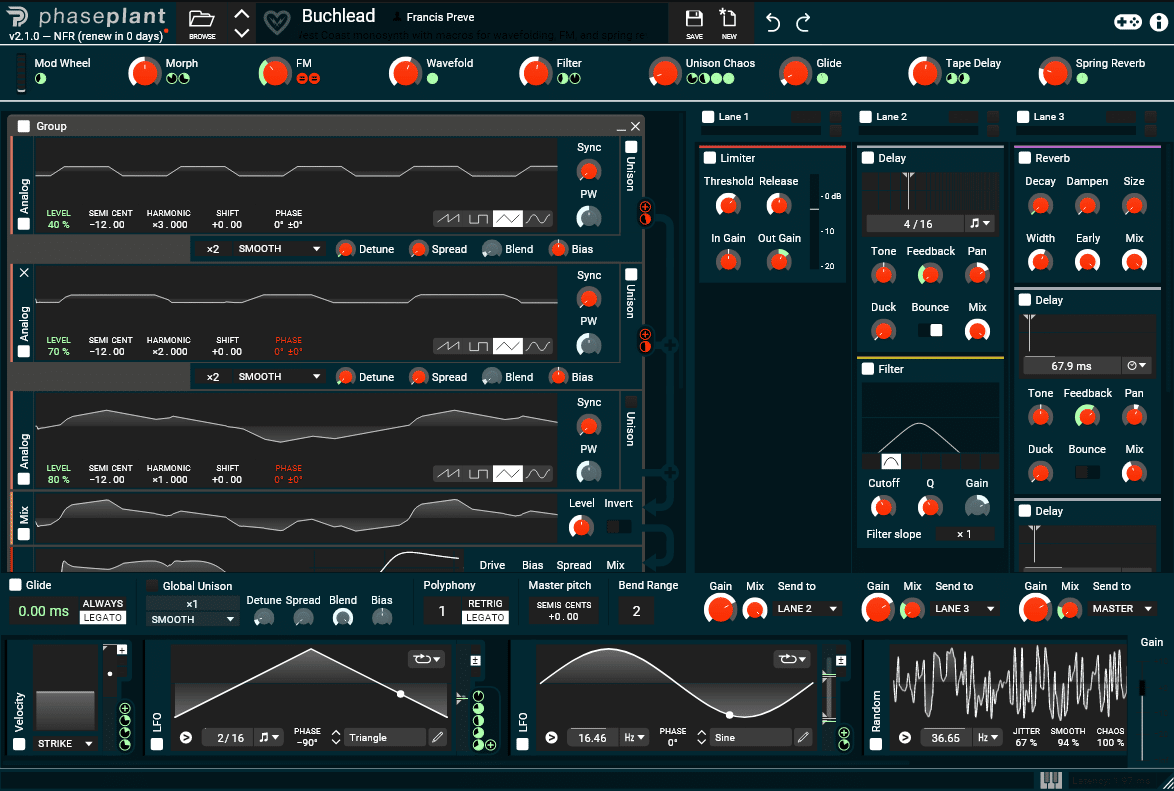
Task: Minimize the Group generator panel
Action: click(621, 127)
